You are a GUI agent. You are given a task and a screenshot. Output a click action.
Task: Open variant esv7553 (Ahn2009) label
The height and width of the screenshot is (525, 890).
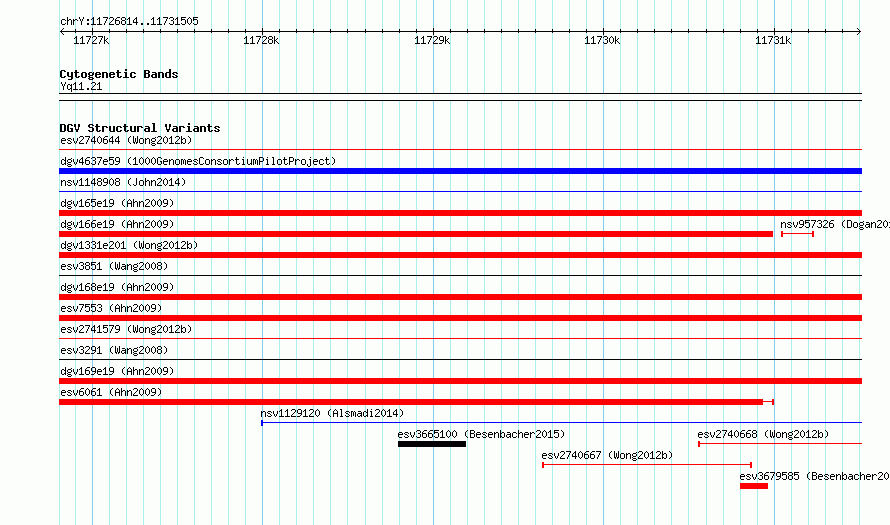pos(111,308)
